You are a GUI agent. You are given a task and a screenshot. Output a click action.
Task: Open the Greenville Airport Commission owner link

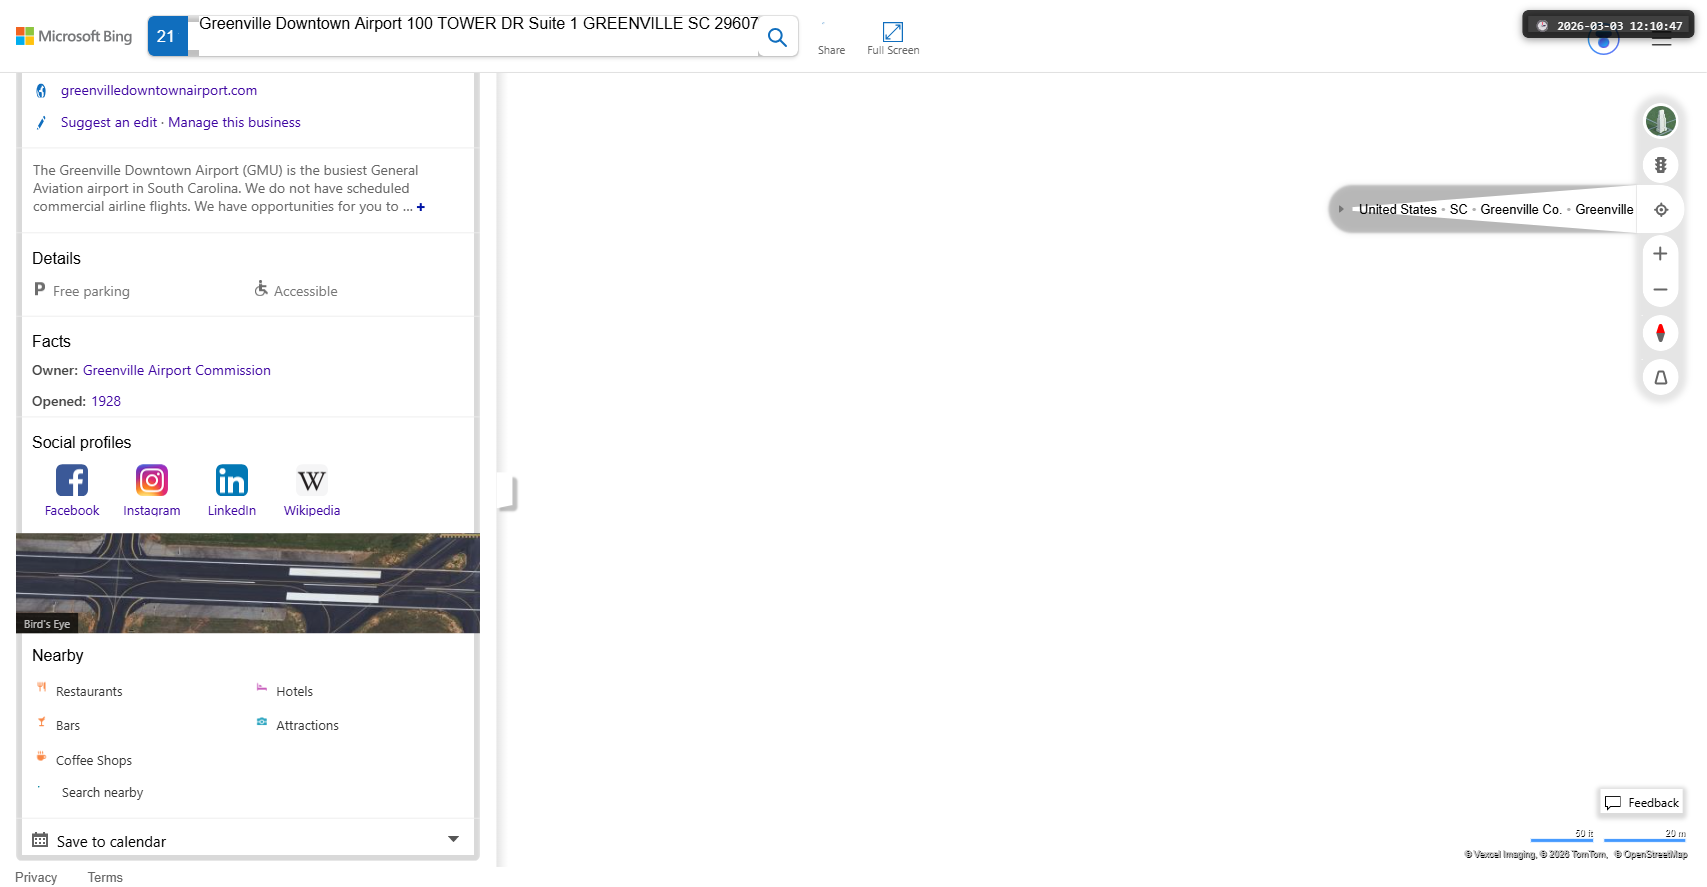coord(177,370)
